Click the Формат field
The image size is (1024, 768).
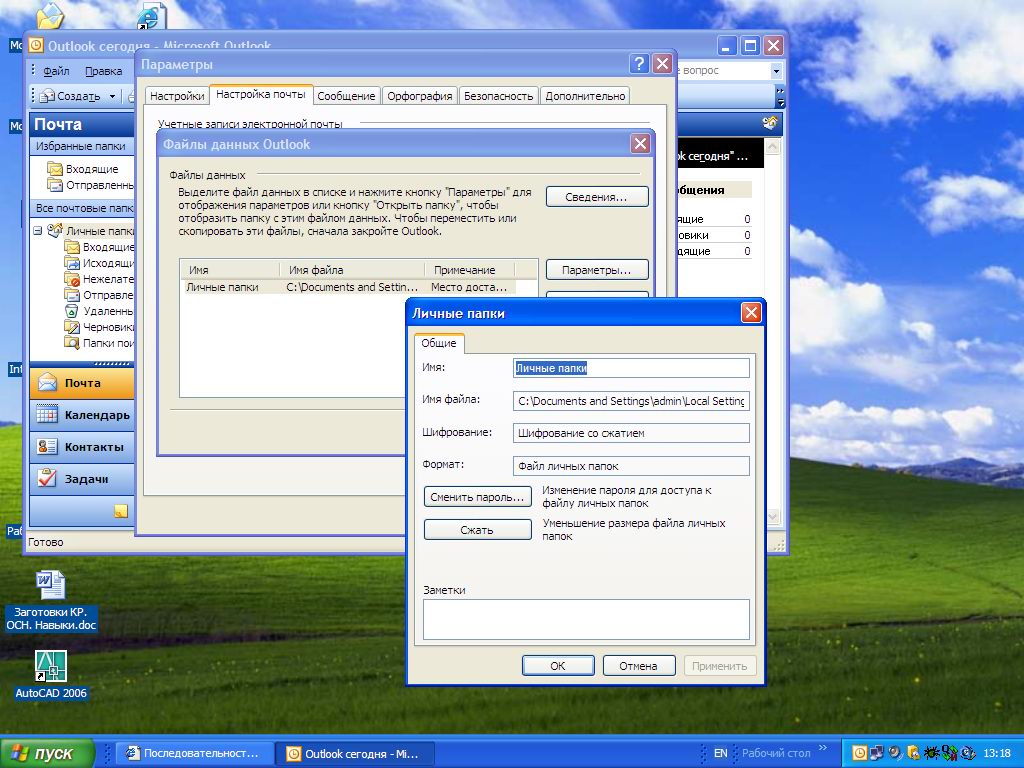coord(631,466)
